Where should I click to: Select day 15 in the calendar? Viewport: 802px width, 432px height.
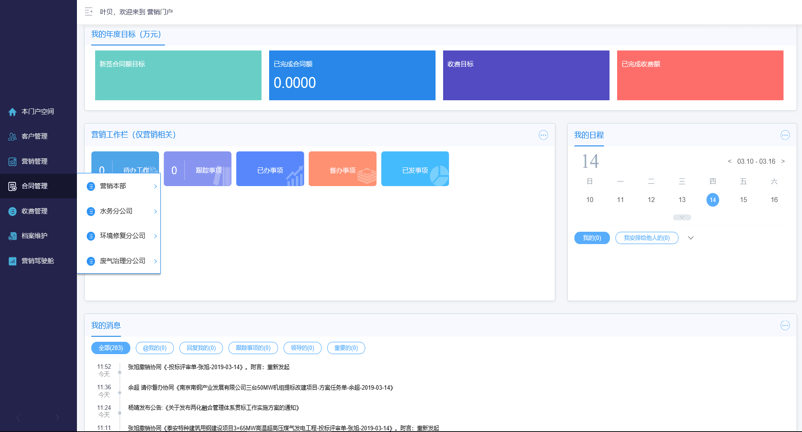pos(743,200)
